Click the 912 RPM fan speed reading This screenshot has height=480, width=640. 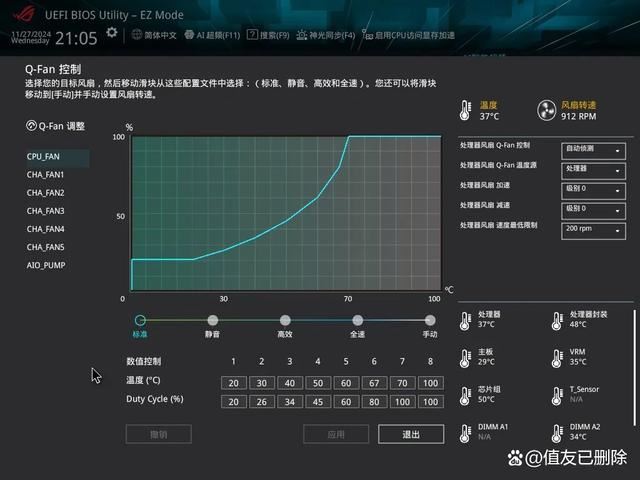(x=578, y=116)
